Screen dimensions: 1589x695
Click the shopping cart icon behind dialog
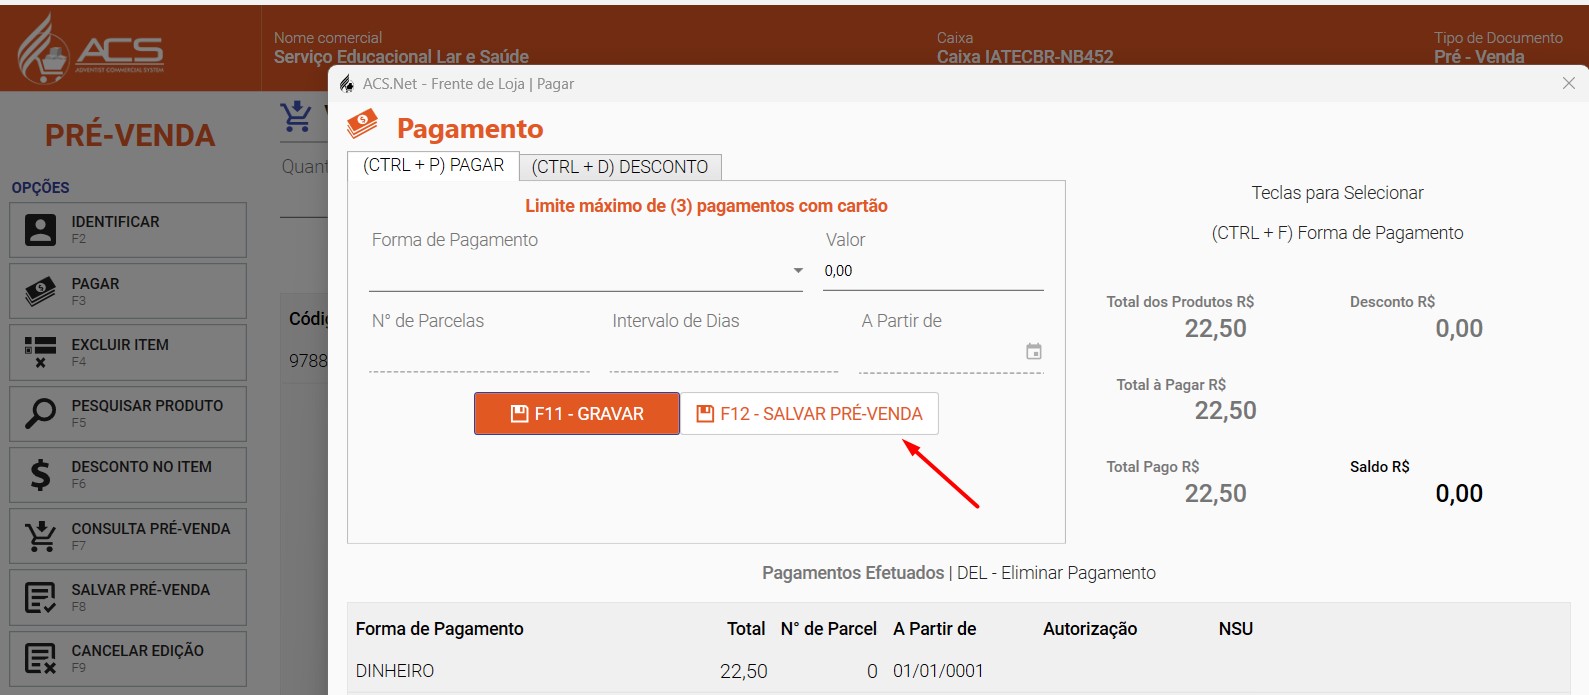click(296, 118)
